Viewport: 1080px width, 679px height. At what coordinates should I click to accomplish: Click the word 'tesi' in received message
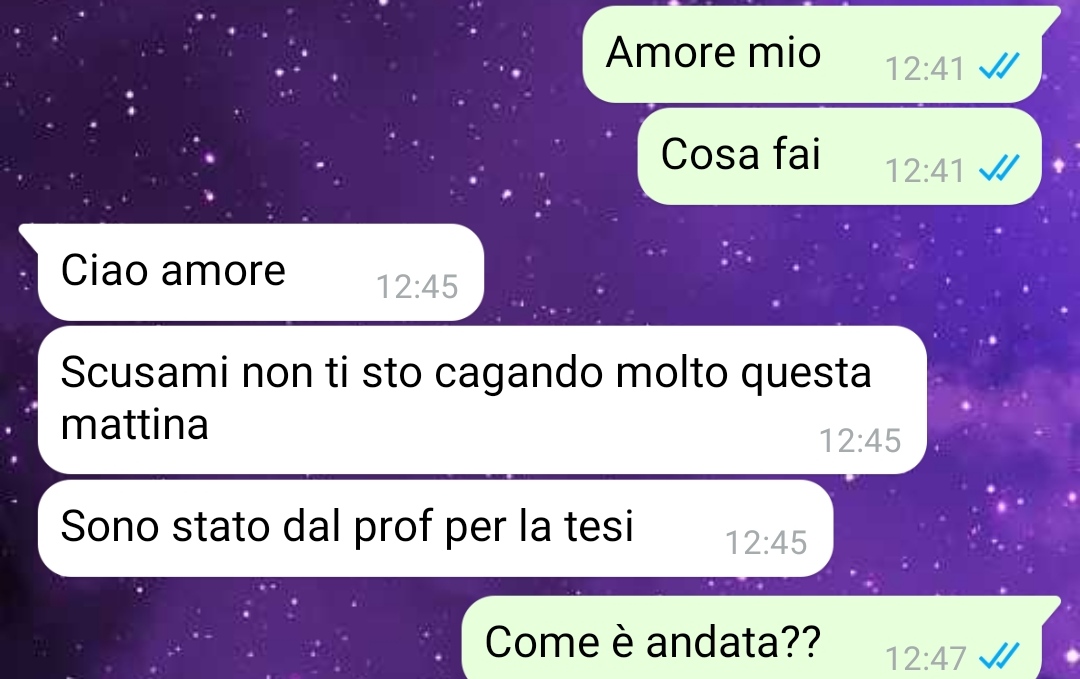pyautogui.click(x=599, y=526)
